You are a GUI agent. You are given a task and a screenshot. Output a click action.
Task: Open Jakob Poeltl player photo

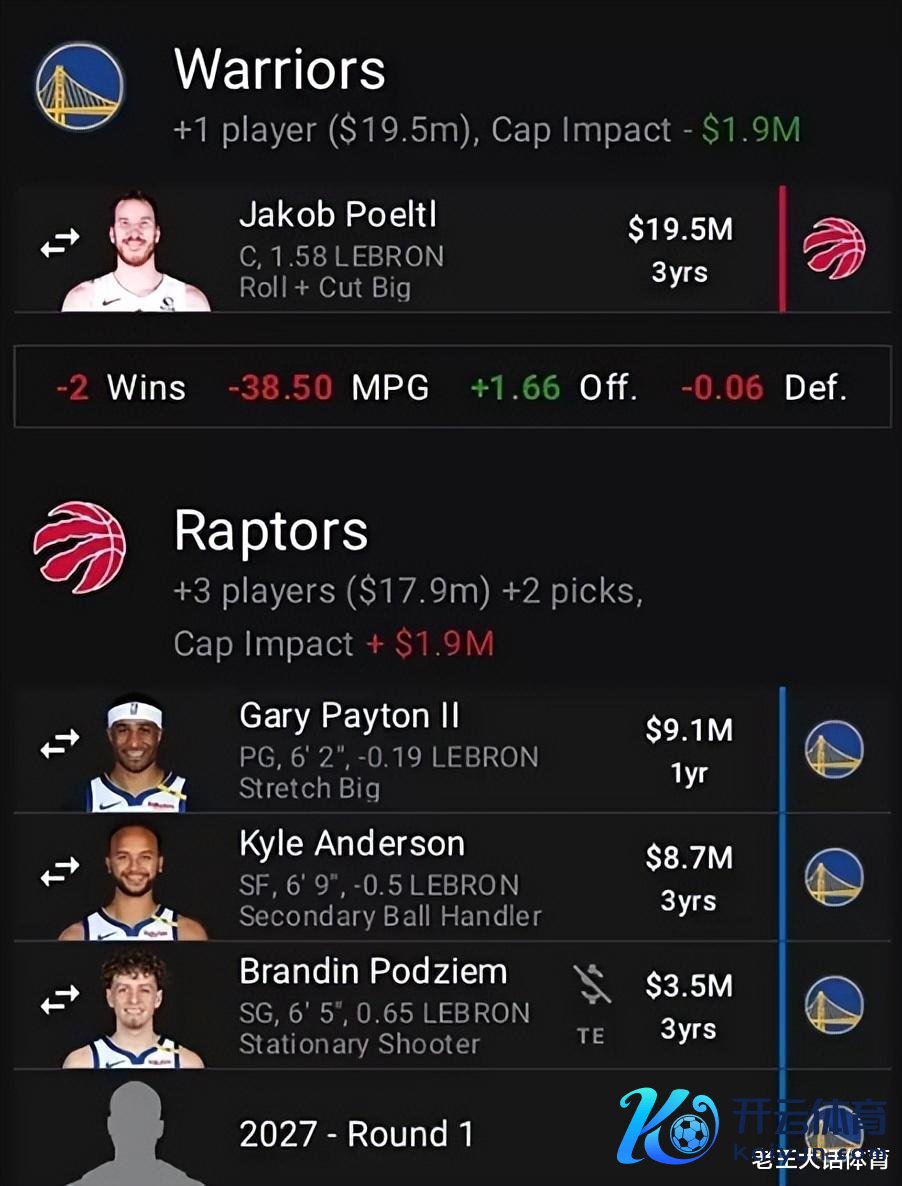point(135,252)
